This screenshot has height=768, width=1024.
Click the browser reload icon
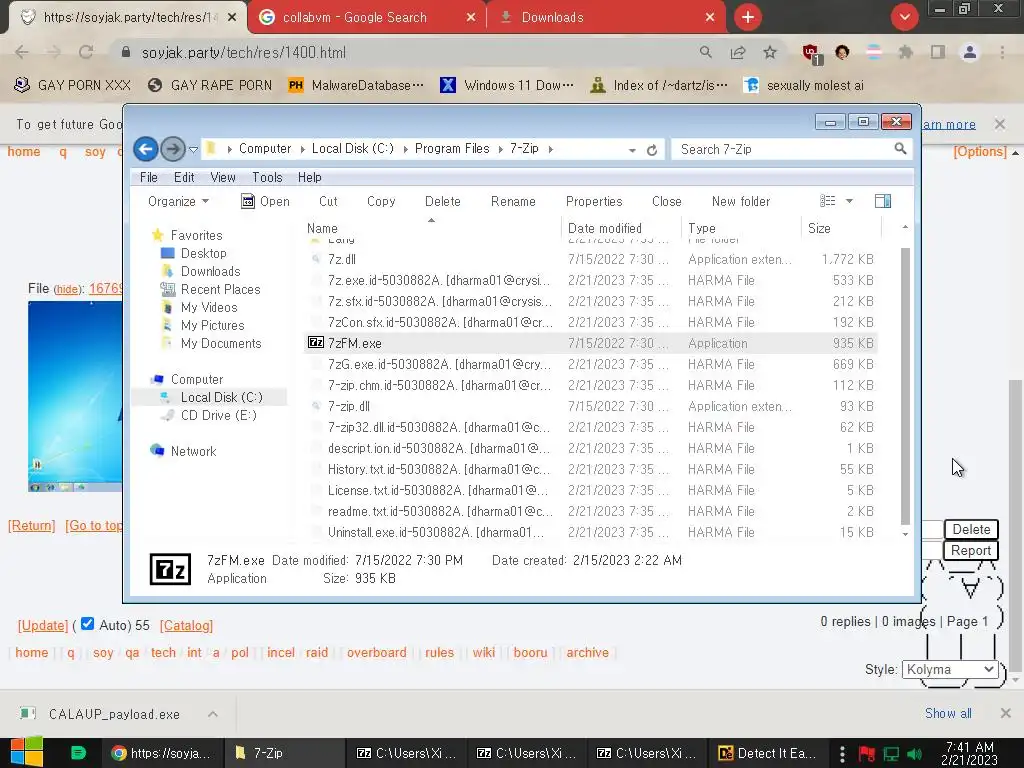click(x=86, y=52)
